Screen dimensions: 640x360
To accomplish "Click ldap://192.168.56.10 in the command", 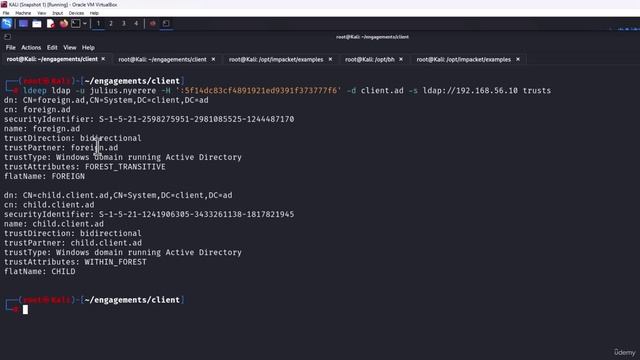I will (470, 91).
